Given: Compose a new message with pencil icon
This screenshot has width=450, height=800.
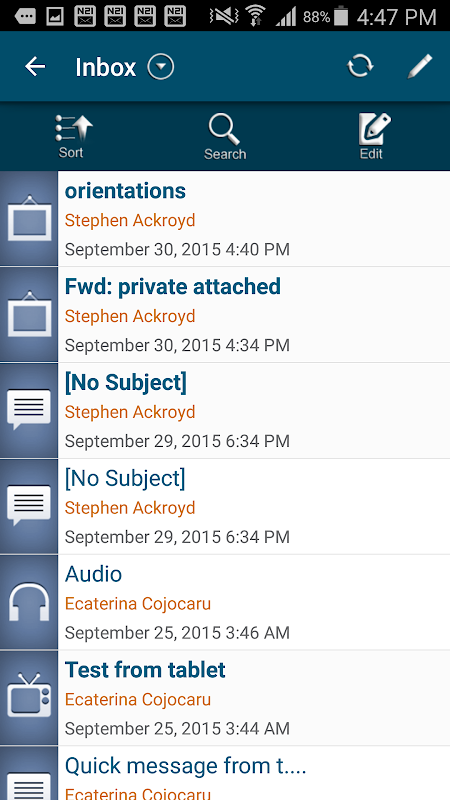Looking at the screenshot, I should (x=419, y=66).
